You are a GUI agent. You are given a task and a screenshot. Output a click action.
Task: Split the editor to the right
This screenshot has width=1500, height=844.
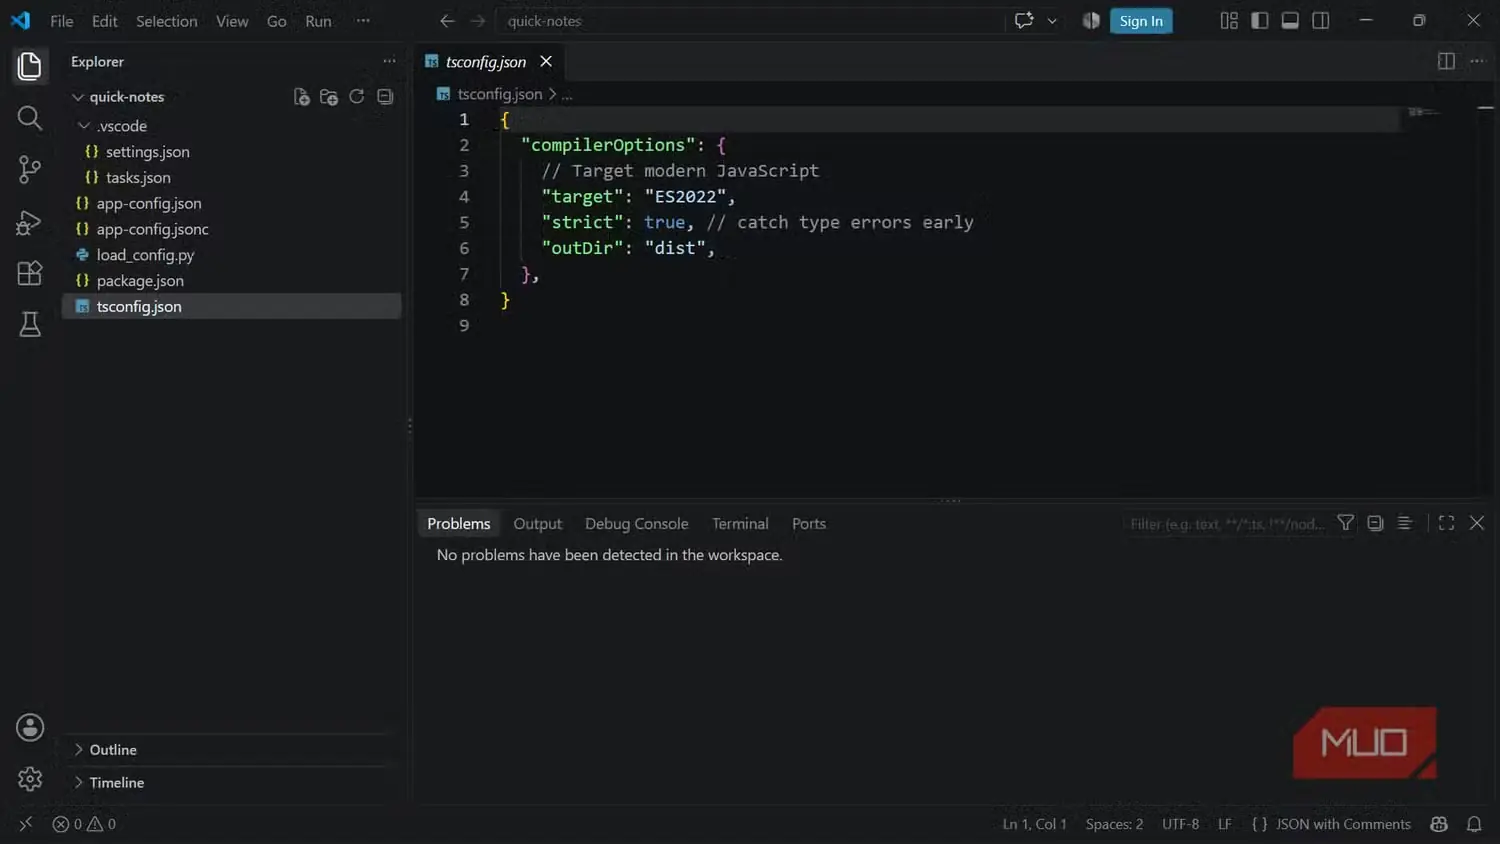1446,61
